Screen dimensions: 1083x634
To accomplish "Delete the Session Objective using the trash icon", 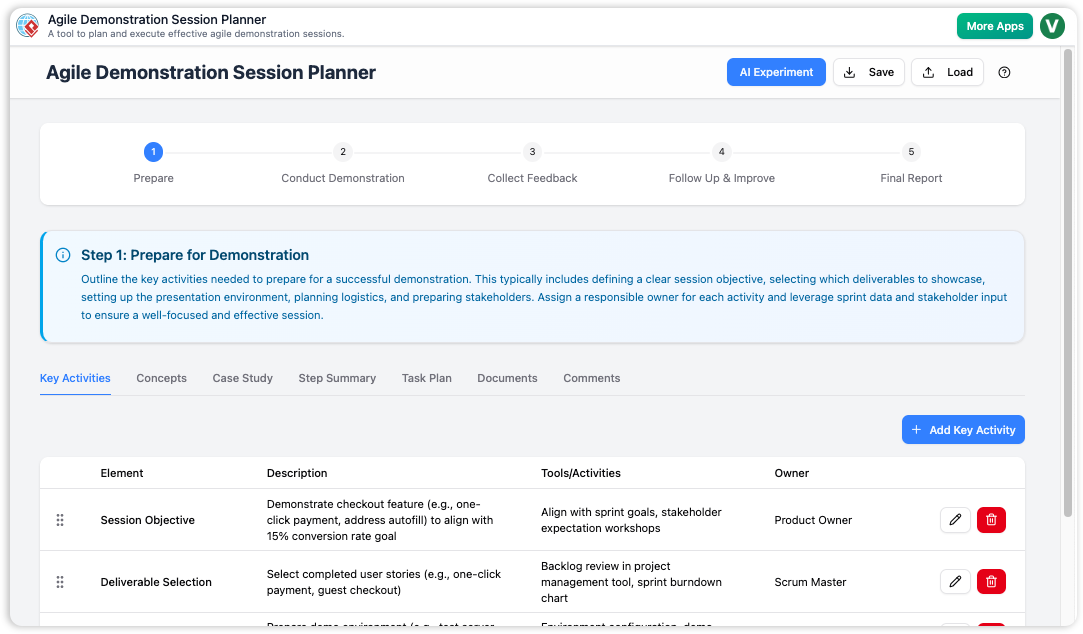I will [x=991, y=520].
